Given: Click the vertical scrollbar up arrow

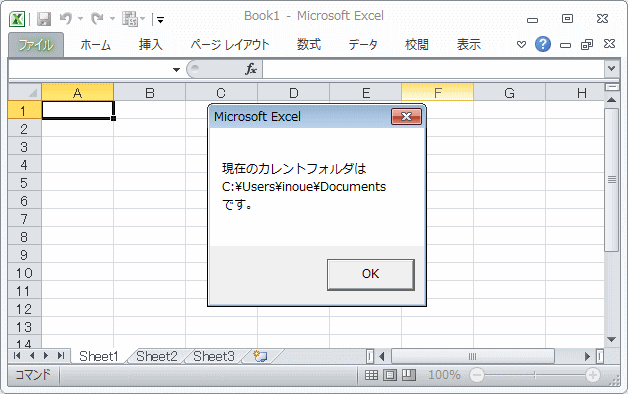Looking at the screenshot, I should (x=612, y=100).
